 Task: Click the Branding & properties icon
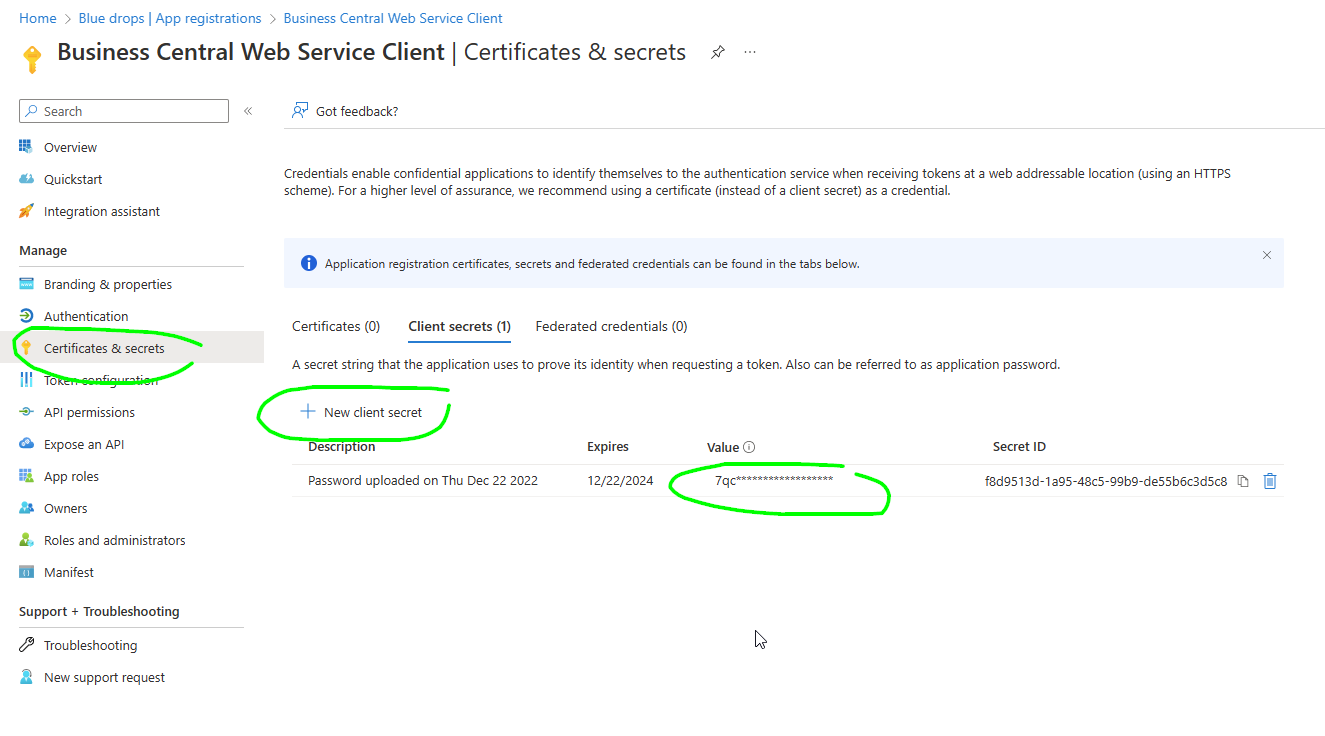coord(26,284)
